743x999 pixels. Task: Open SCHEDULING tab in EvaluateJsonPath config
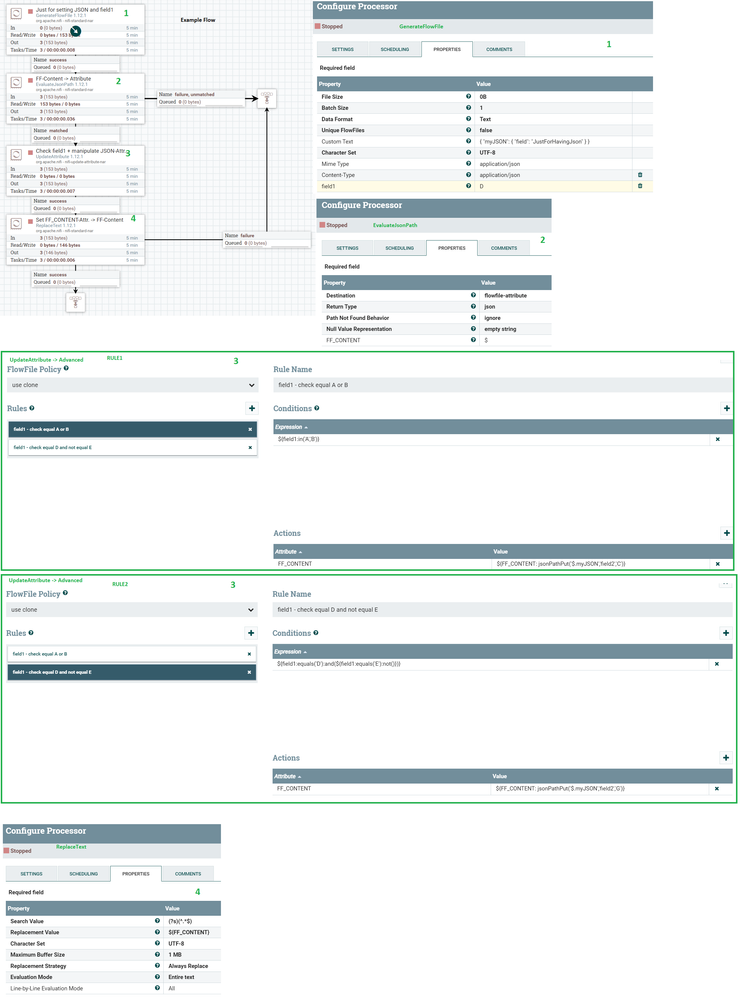coord(400,248)
